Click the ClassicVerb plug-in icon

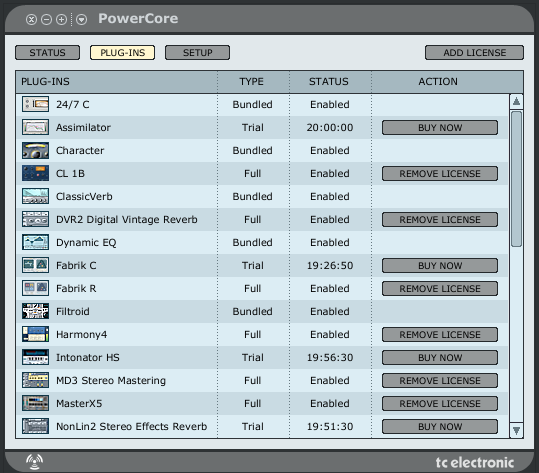(x=35, y=196)
